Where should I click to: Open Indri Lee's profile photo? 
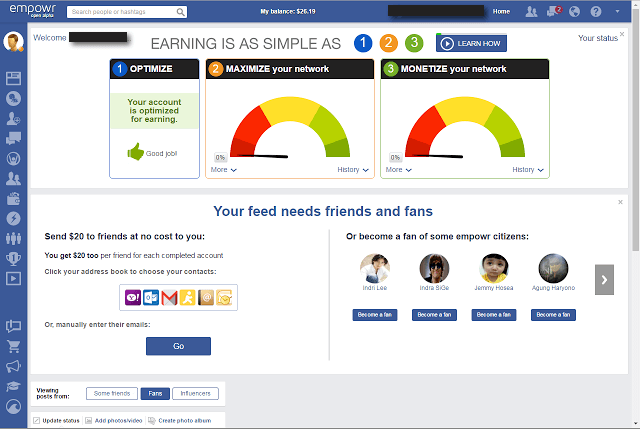(375, 268)
